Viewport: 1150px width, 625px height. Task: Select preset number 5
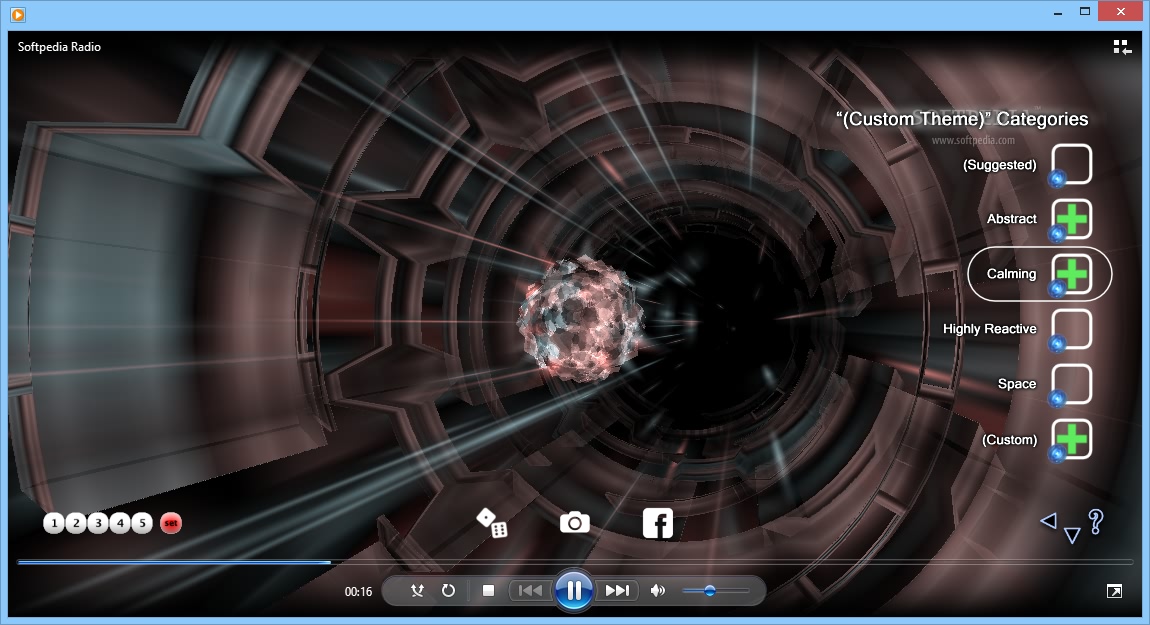click(x=142, y=523)
